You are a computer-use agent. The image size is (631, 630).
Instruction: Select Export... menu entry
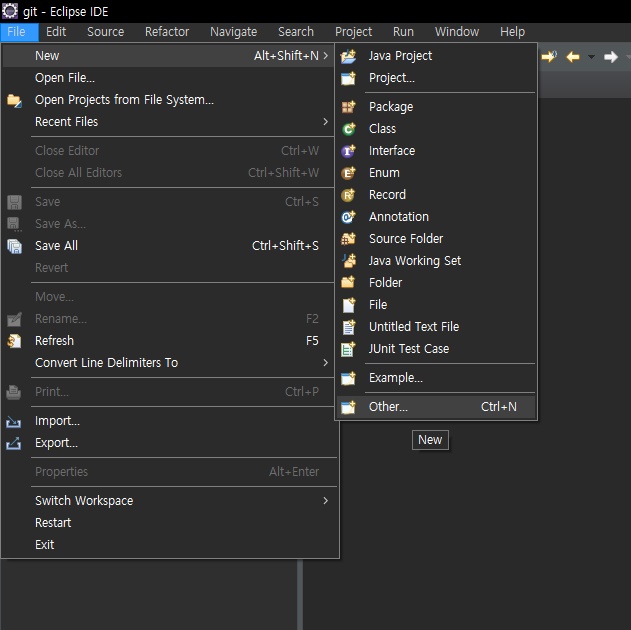tap(170, 443)
